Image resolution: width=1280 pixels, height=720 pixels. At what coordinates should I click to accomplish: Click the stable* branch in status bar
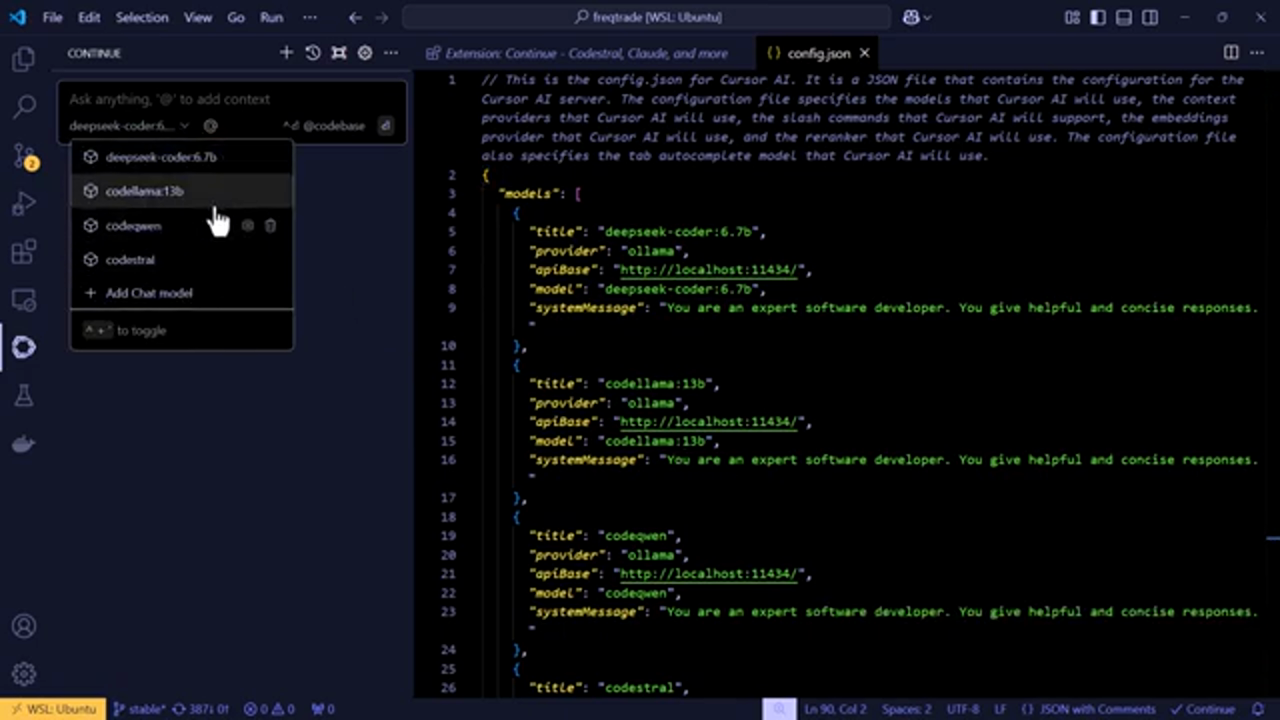click(139, 709)
